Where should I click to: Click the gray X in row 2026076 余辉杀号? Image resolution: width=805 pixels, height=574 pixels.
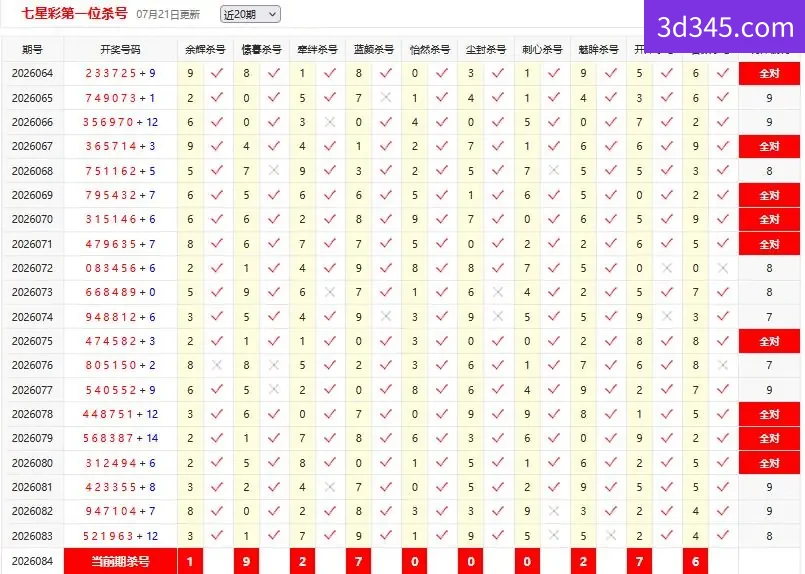[217, 365]
